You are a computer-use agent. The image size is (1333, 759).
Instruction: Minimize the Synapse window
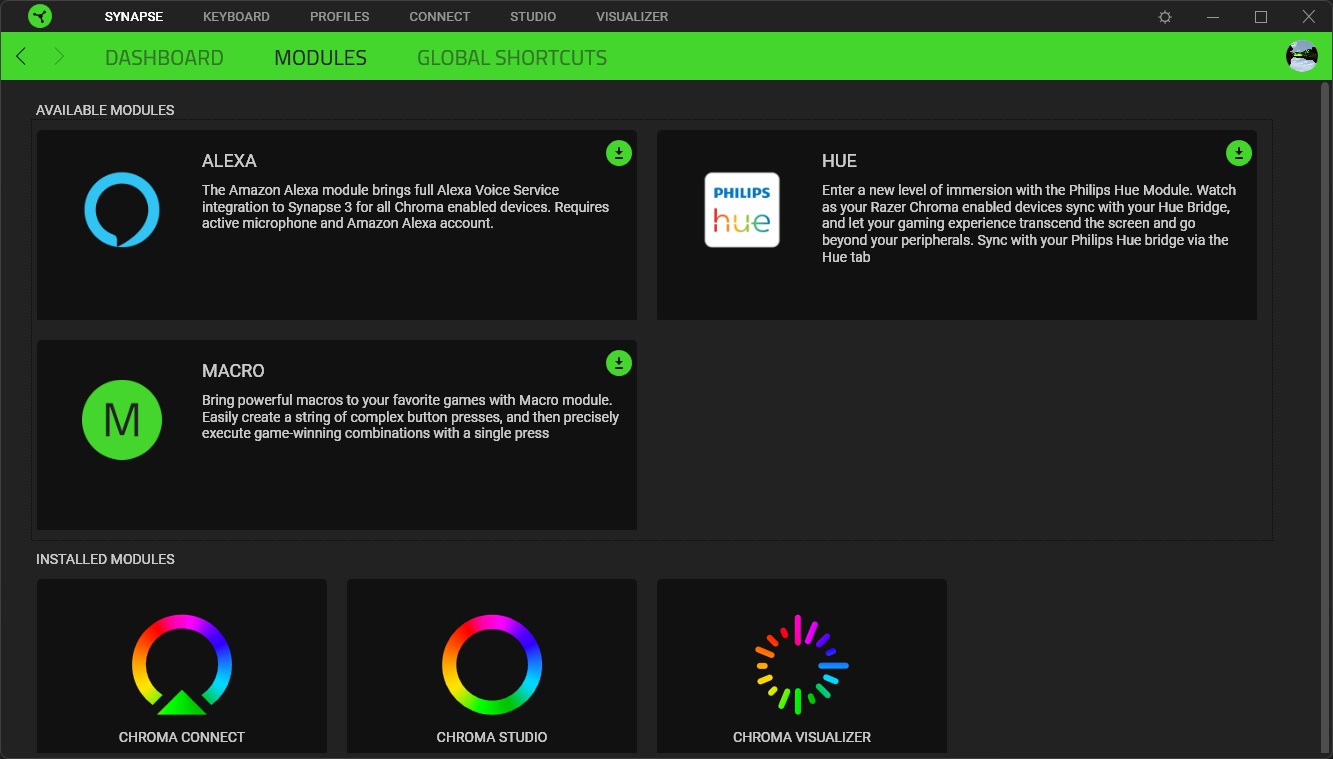pos(1213,17)
